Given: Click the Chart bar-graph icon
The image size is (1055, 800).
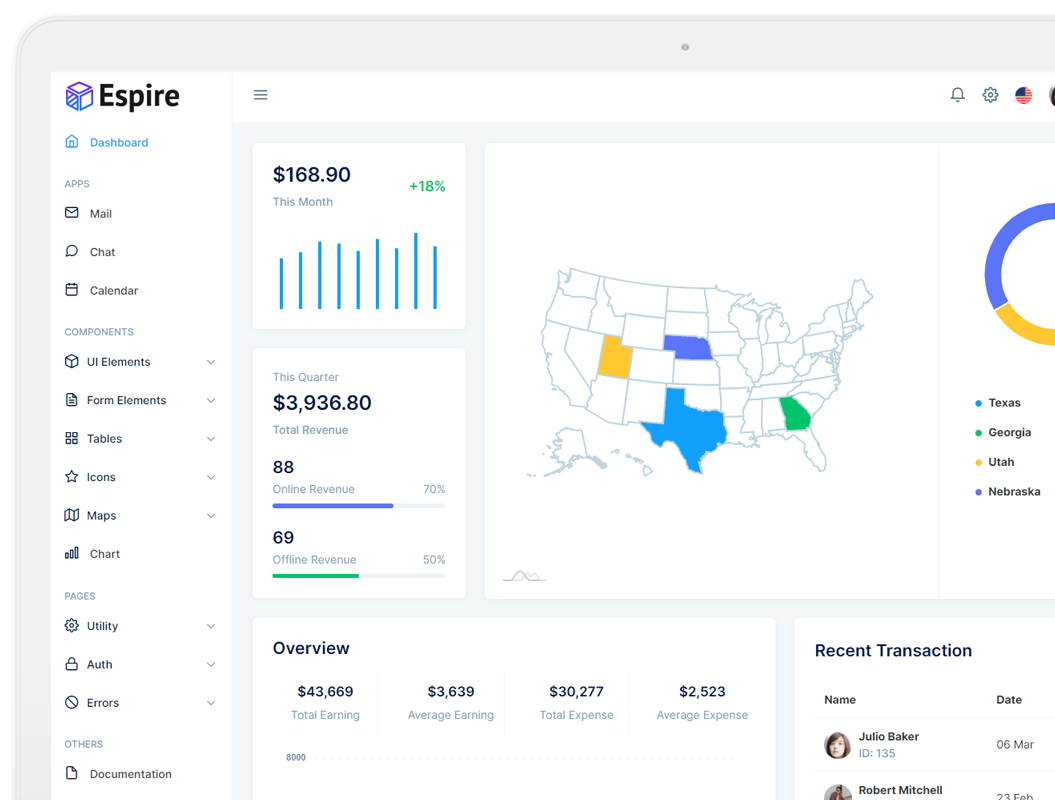Looking at the screenshot, I should point(71,553).
